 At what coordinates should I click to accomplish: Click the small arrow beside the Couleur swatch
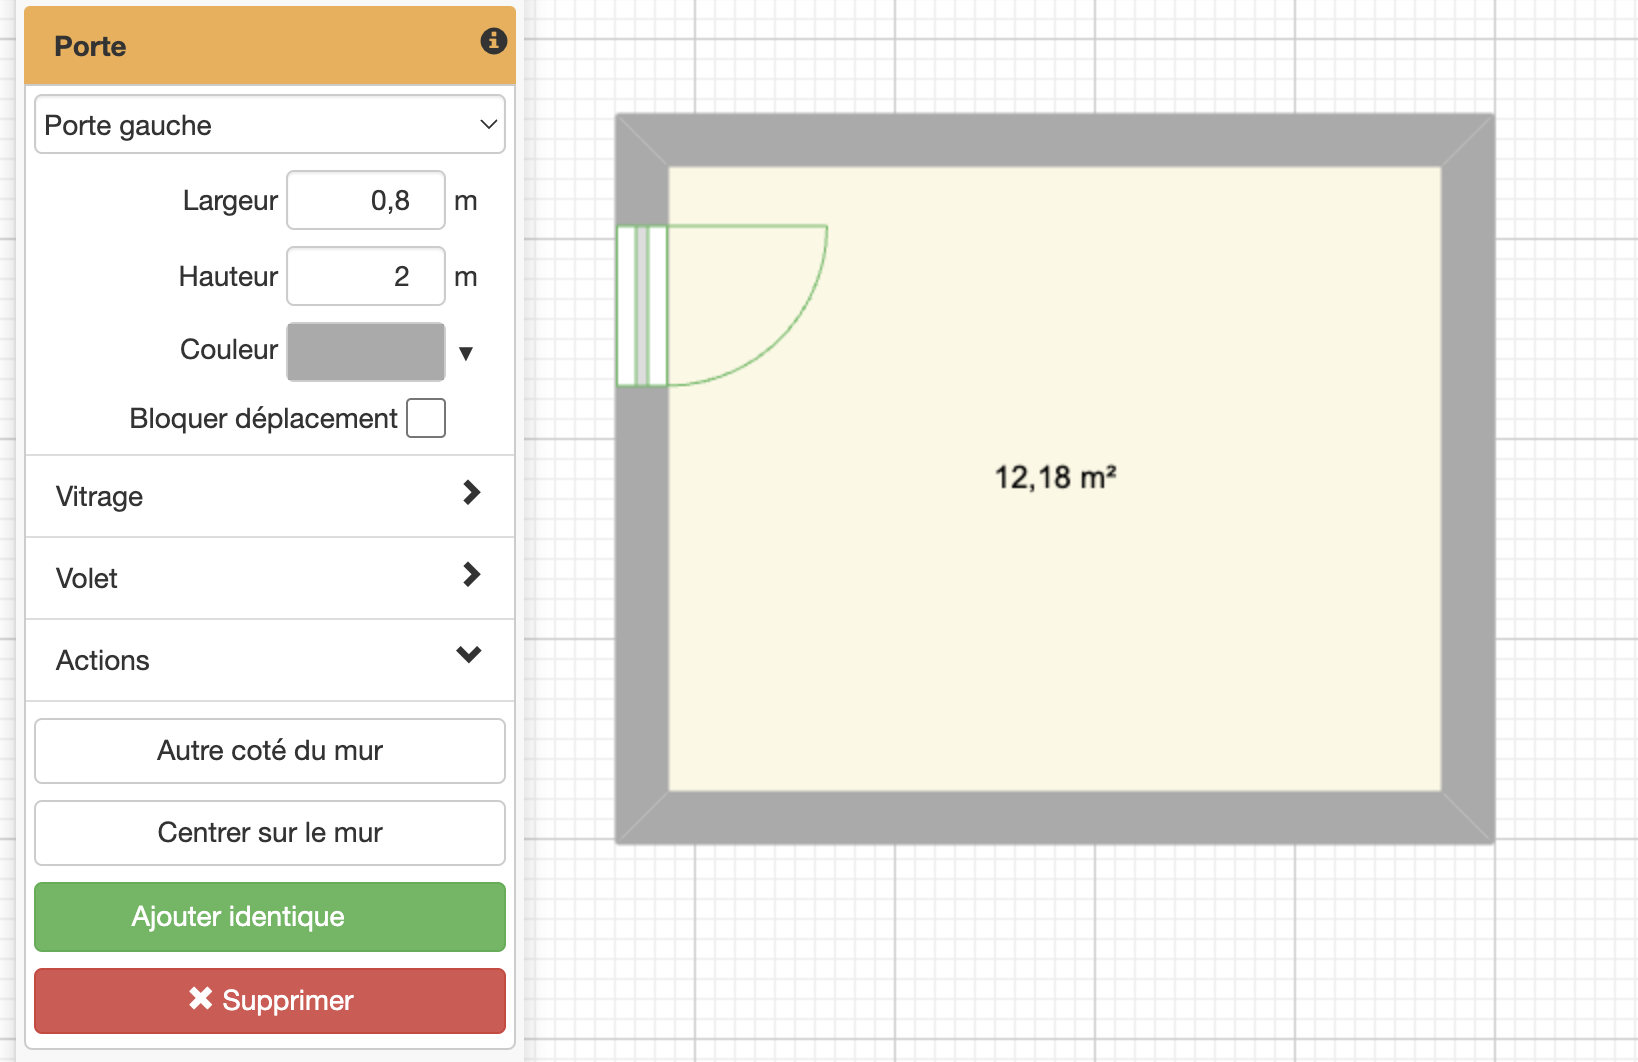[465, 353]
